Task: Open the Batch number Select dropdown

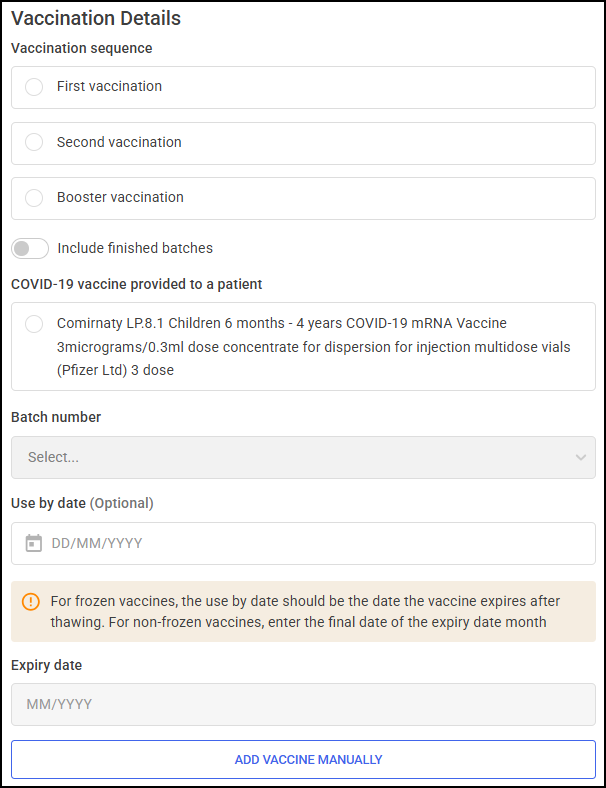Action: (304, 457)
